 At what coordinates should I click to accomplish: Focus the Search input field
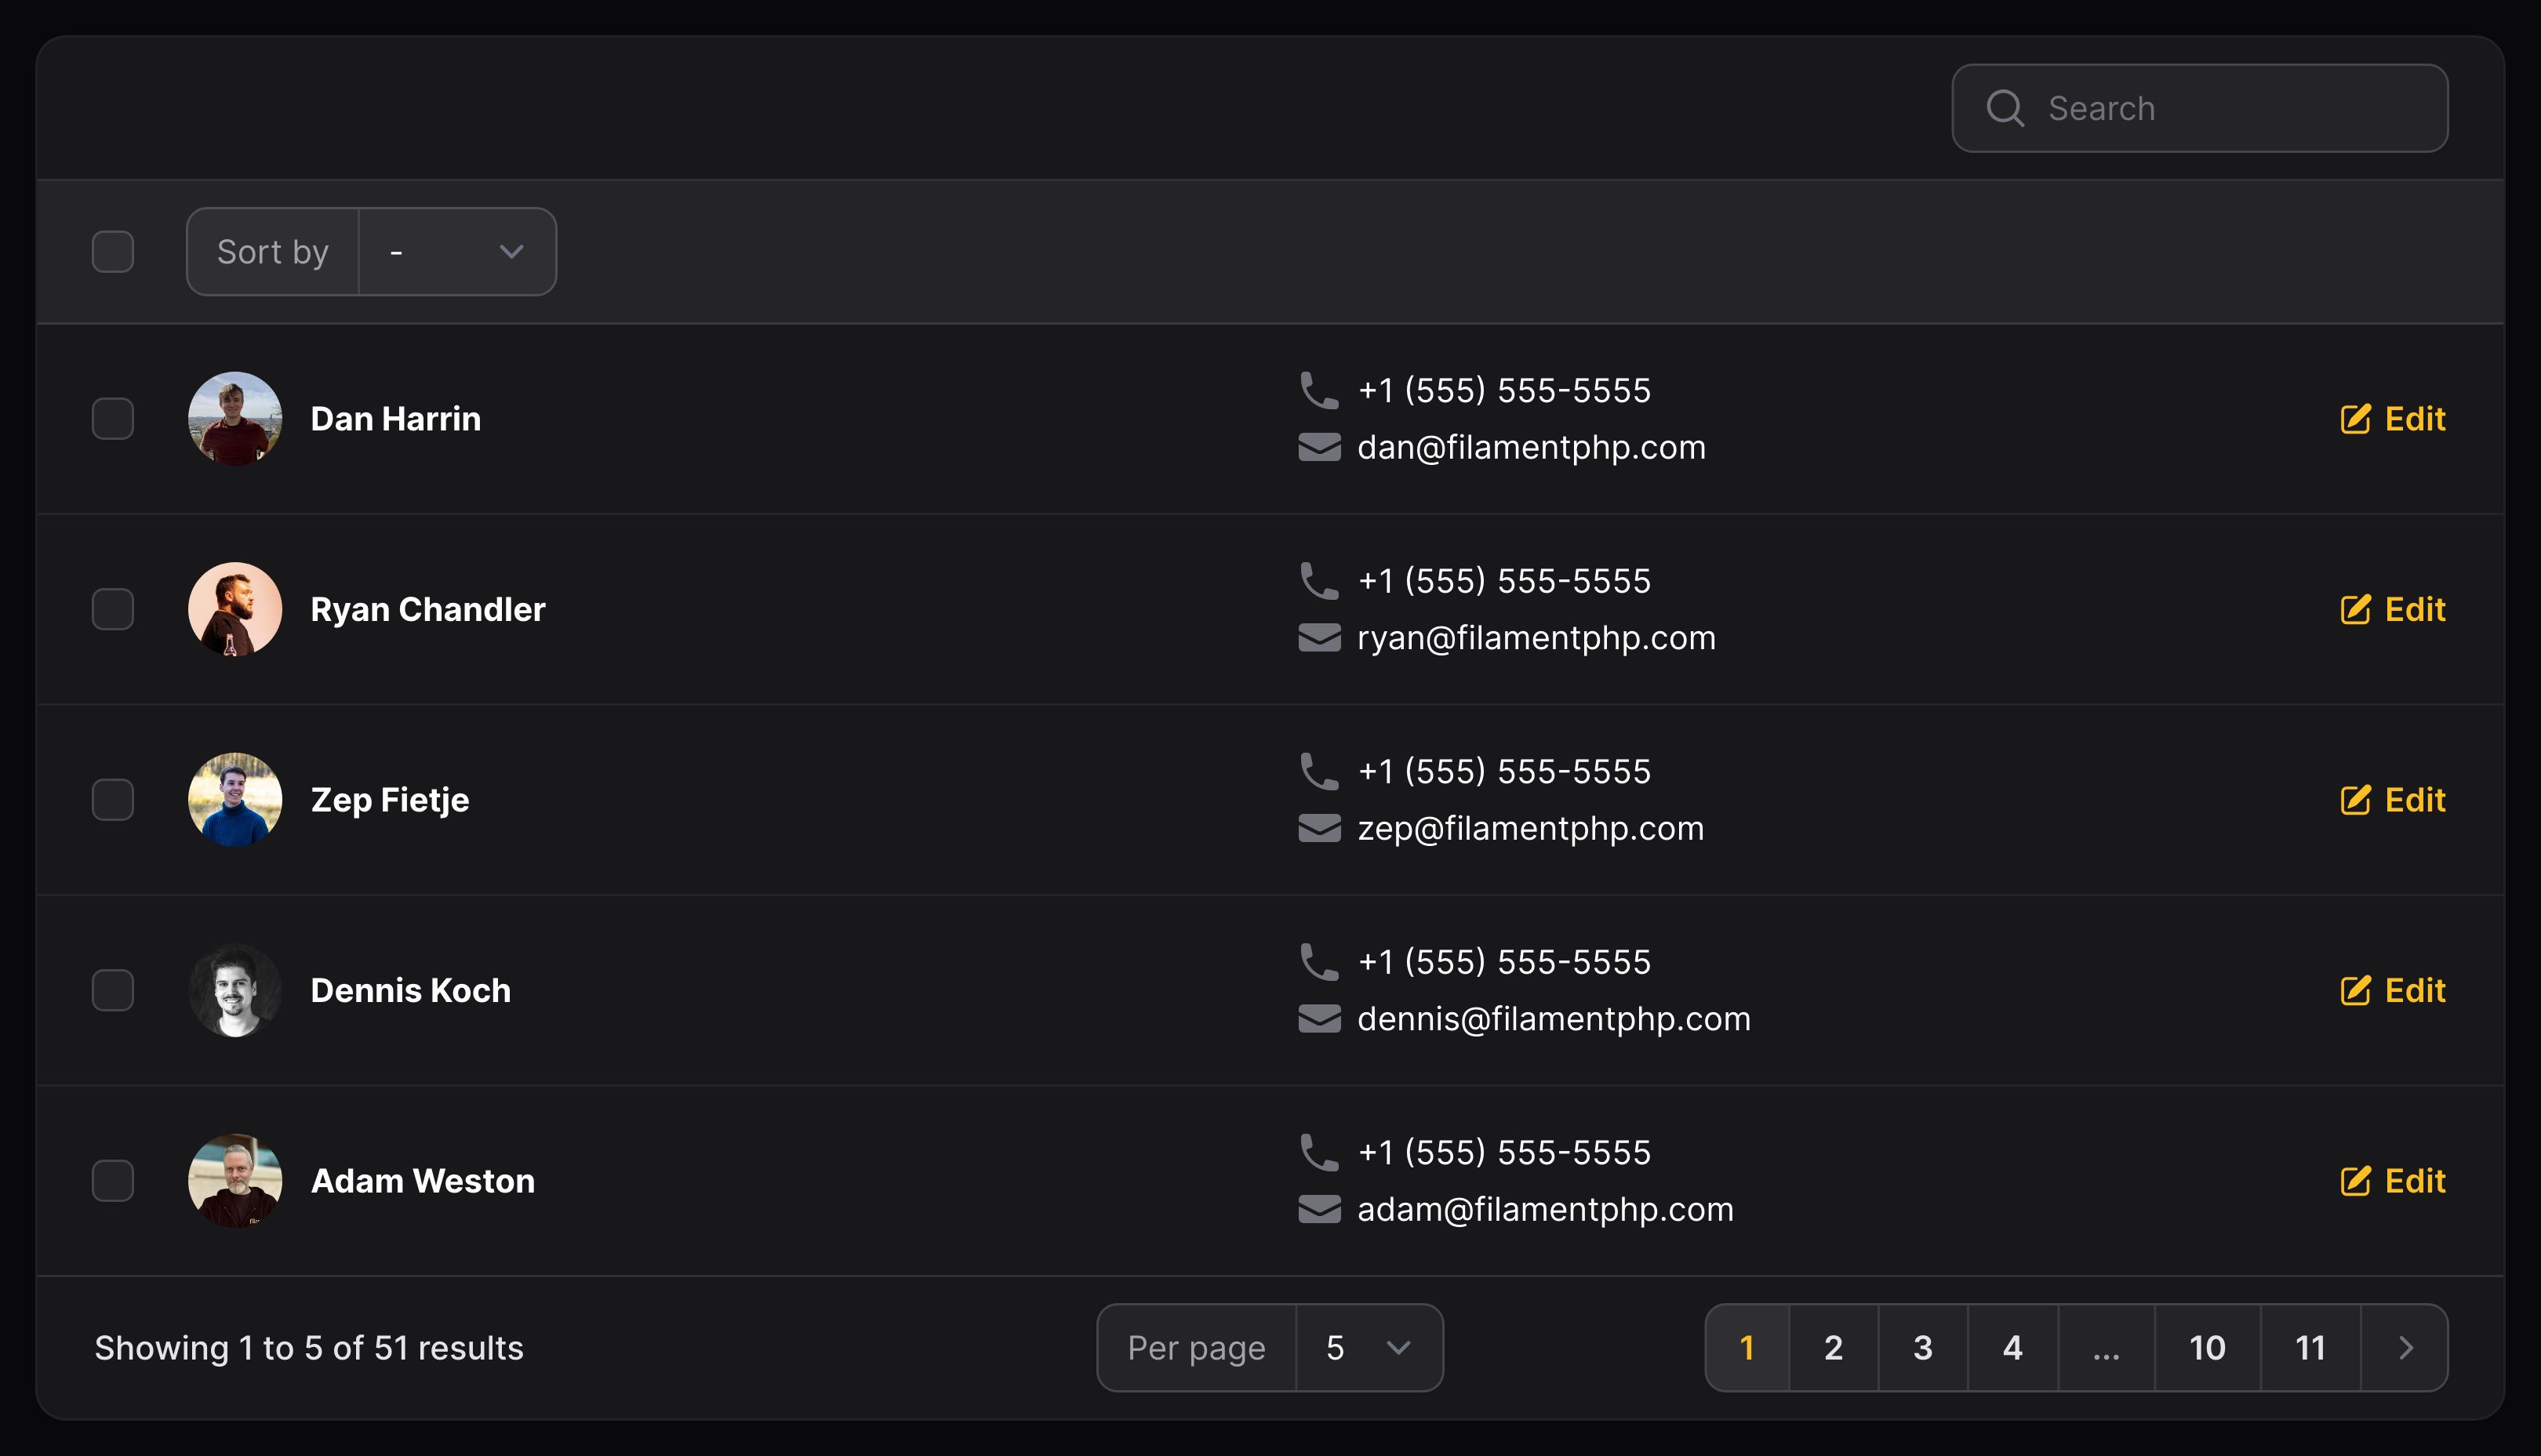click(2199, 108)
